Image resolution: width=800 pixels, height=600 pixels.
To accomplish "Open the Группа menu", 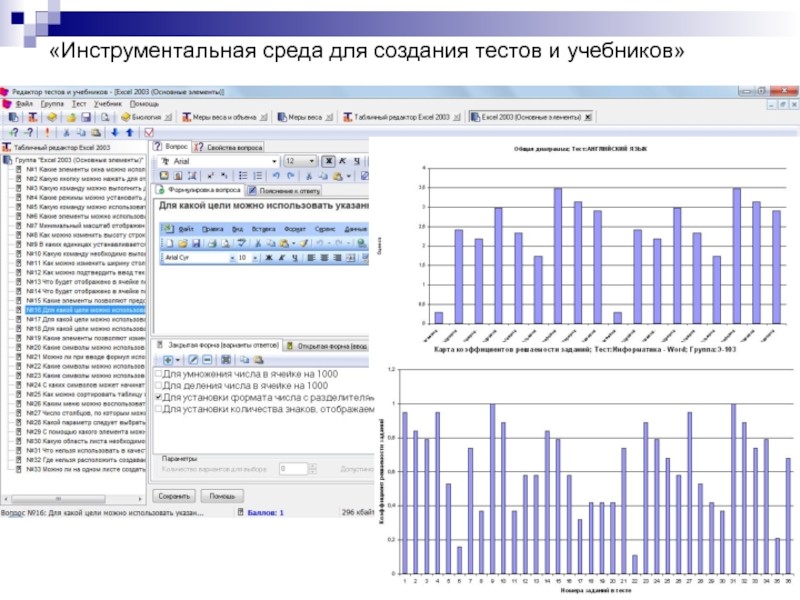I will [x=52, y=104].
